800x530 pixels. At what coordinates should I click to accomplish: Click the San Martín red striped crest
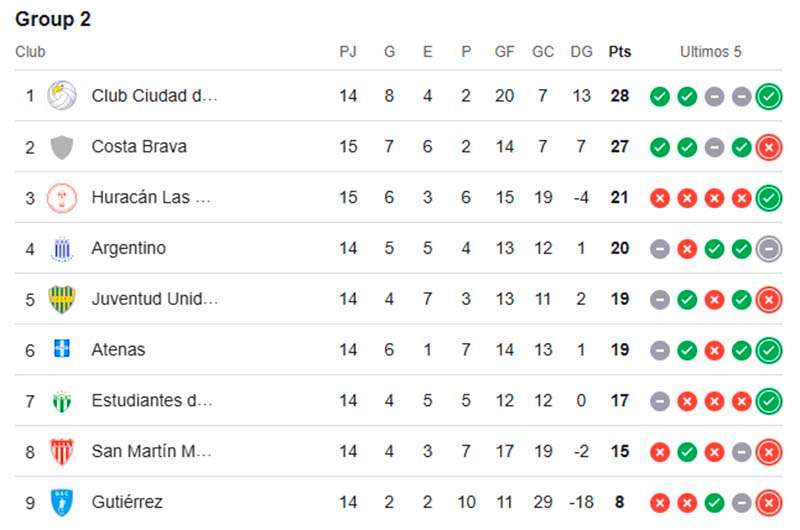pos(62,451)
